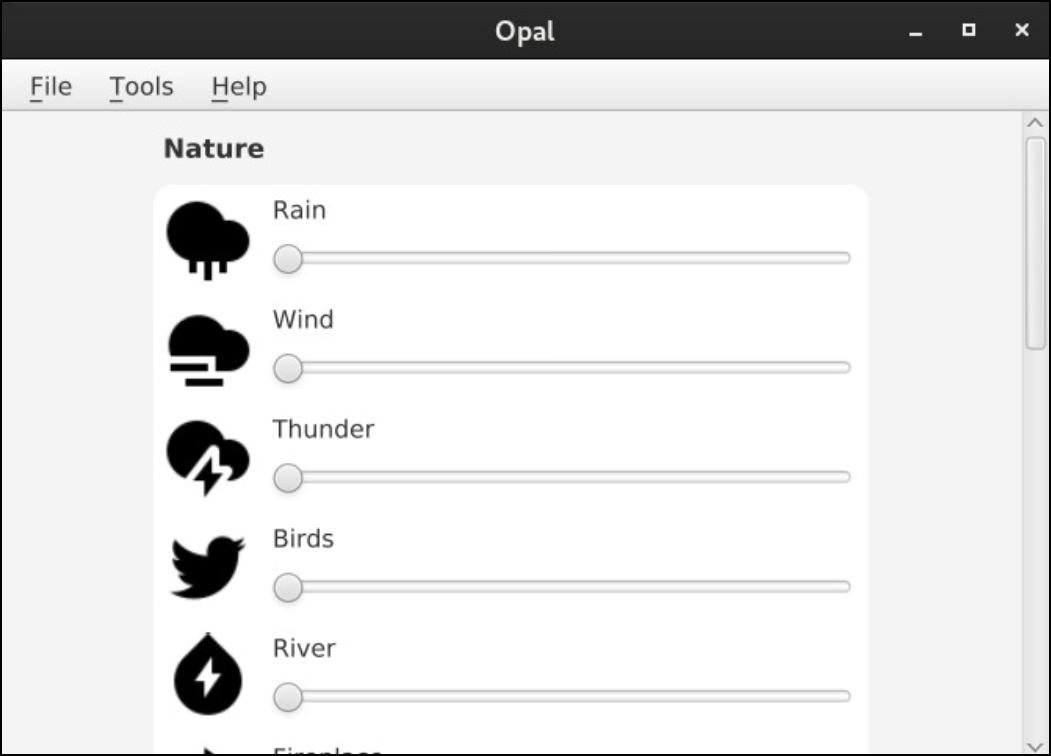The image size is (1051, 756).
Task: Click the Wind volume slider handle
Action: pyautogui.click(x=288, y=369)
